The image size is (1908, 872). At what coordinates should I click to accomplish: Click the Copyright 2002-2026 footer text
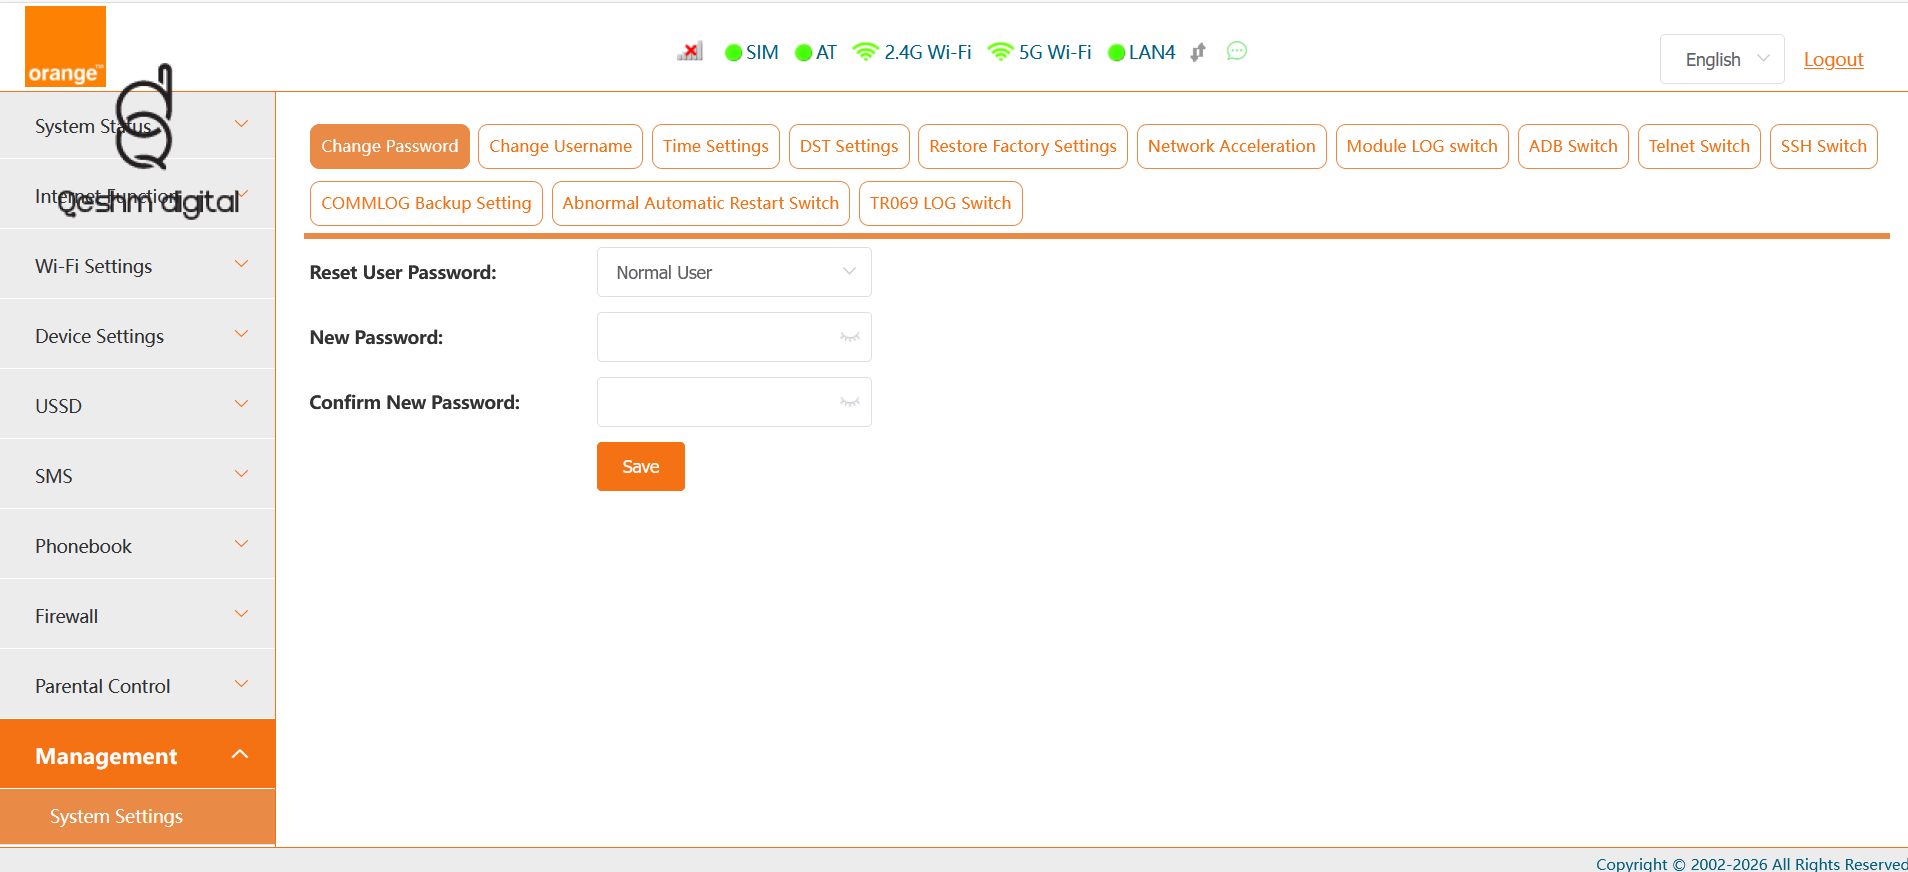click(1751, 864)
